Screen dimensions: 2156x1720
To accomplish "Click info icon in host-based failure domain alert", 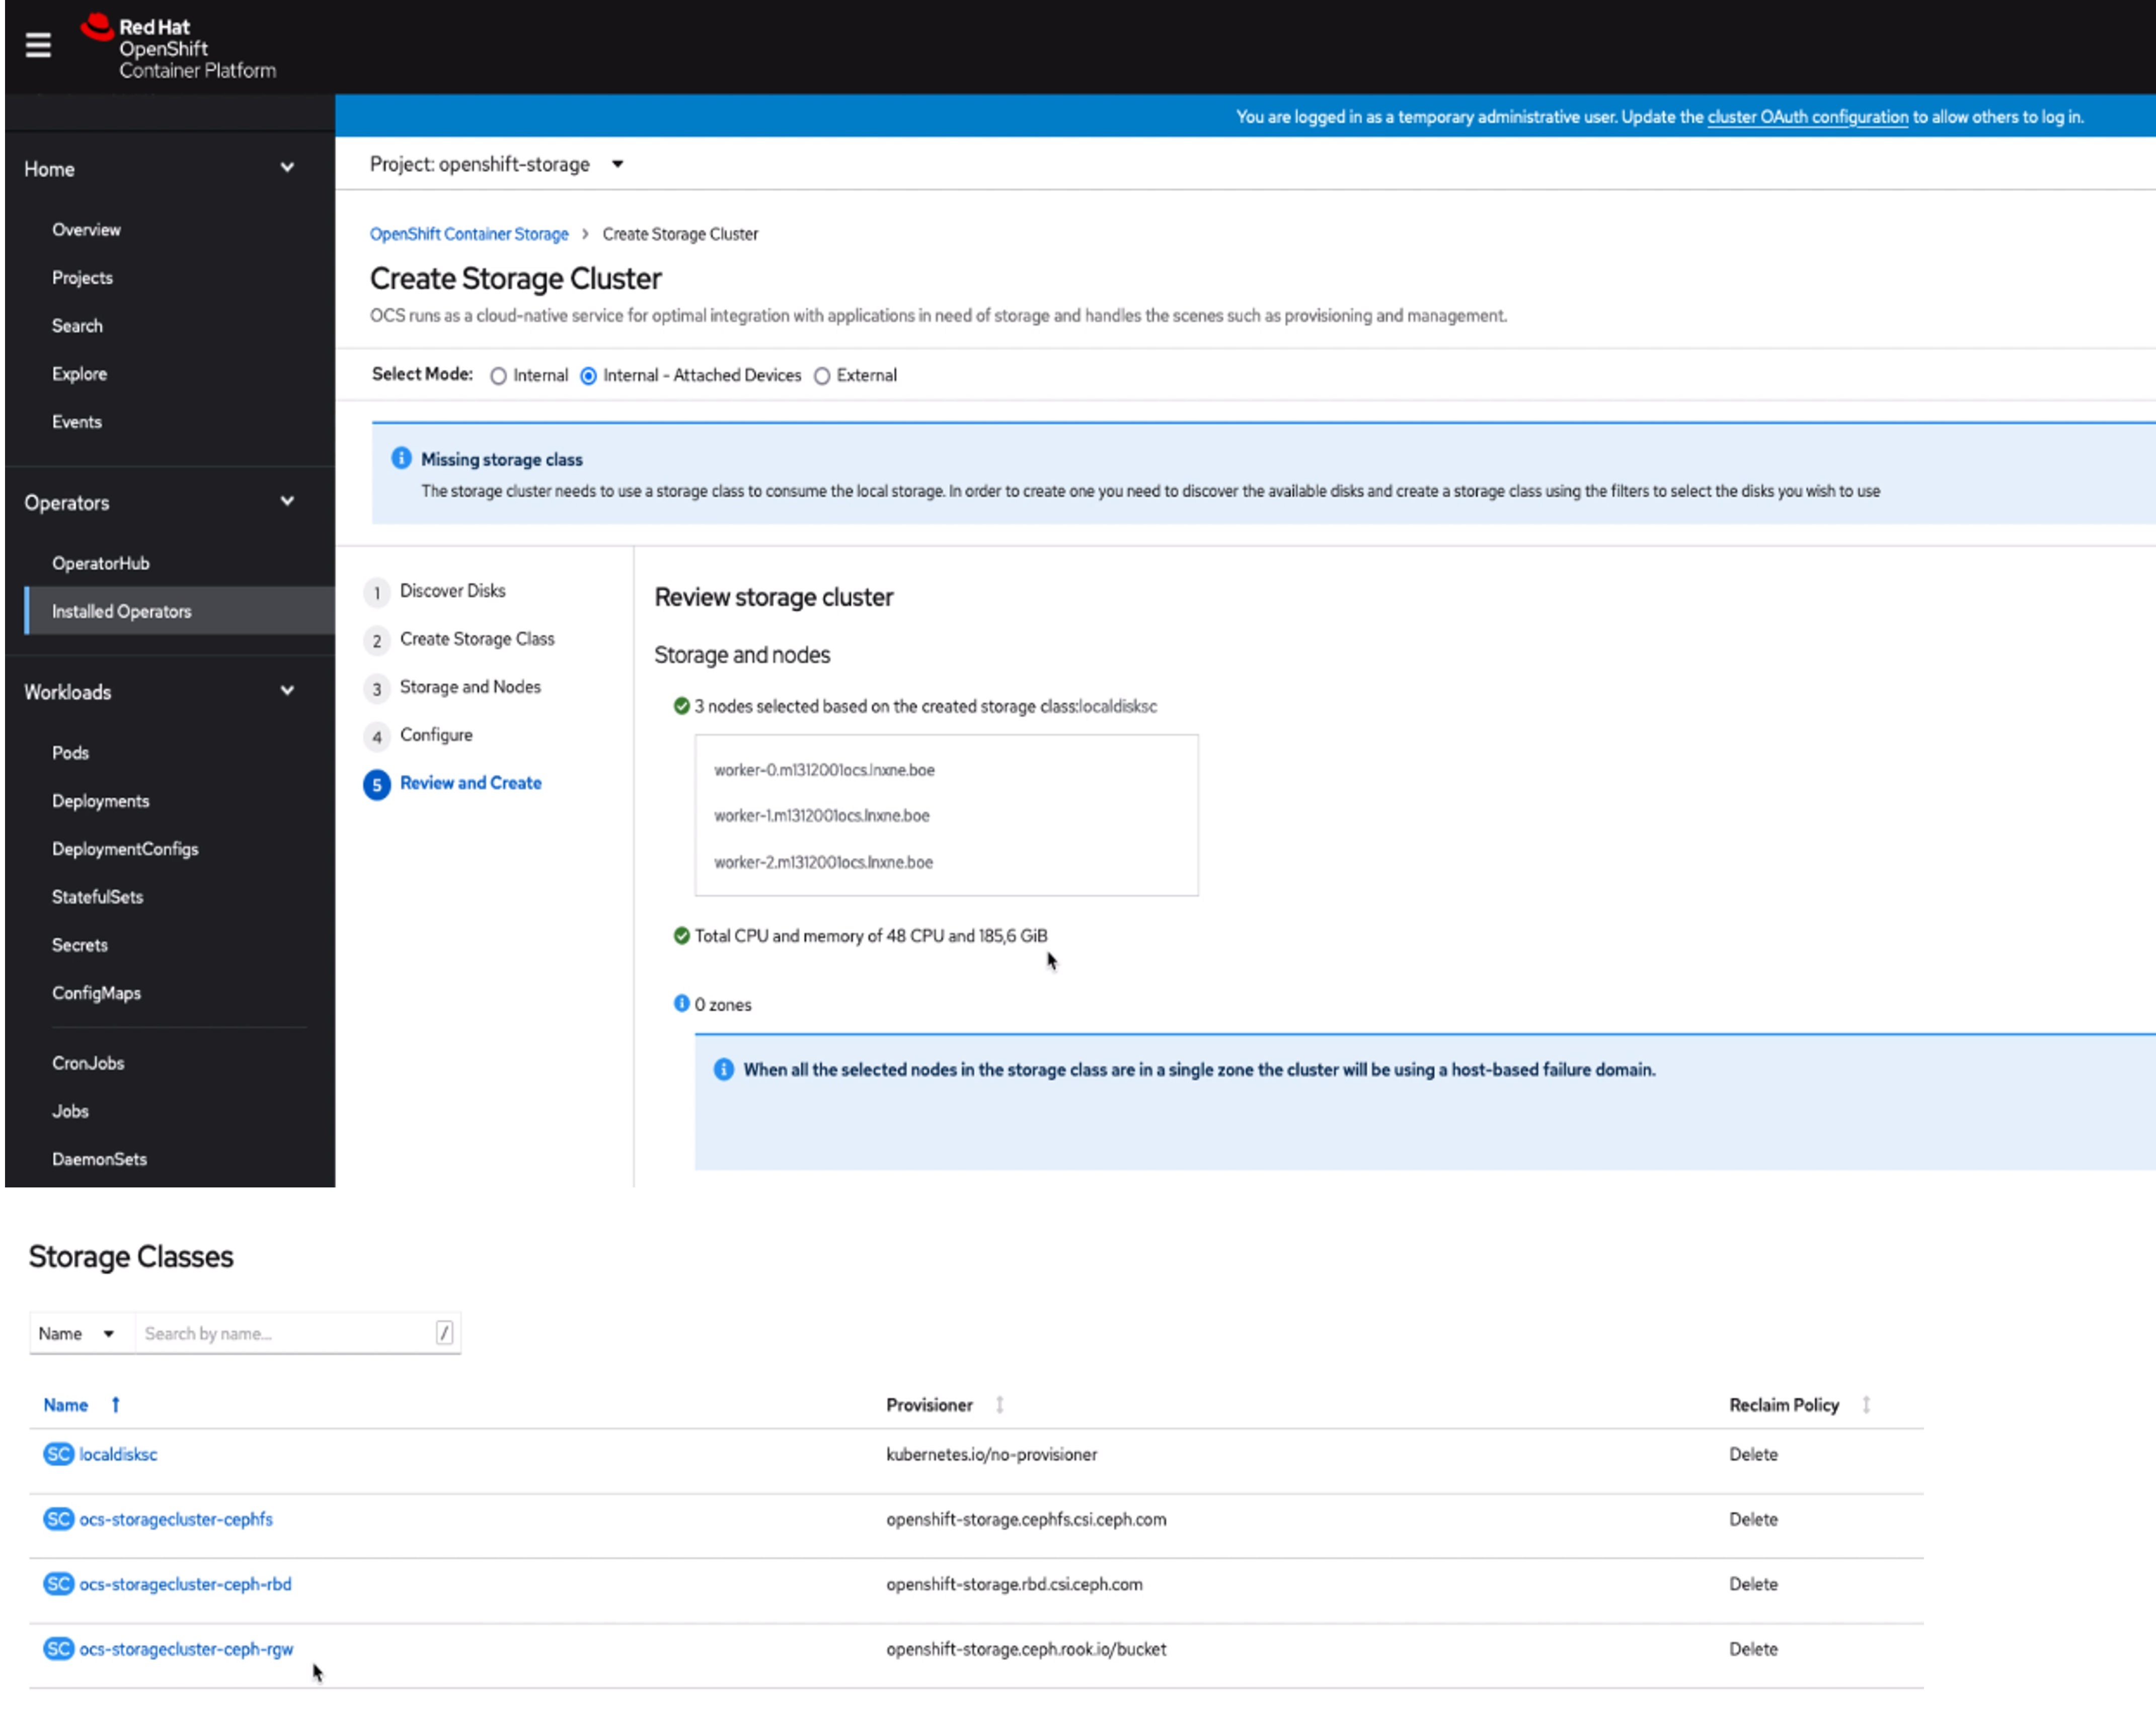I will tap(723, 1069).
